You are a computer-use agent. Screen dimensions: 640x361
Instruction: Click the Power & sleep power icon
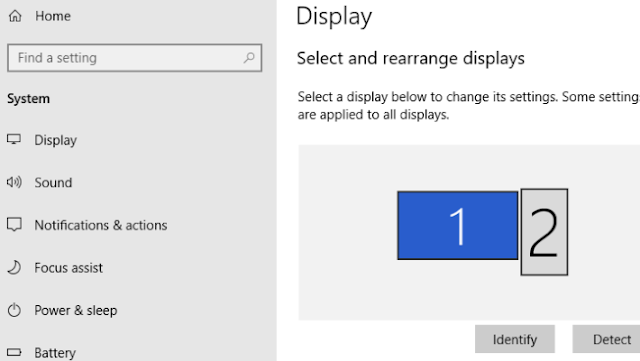14,310
